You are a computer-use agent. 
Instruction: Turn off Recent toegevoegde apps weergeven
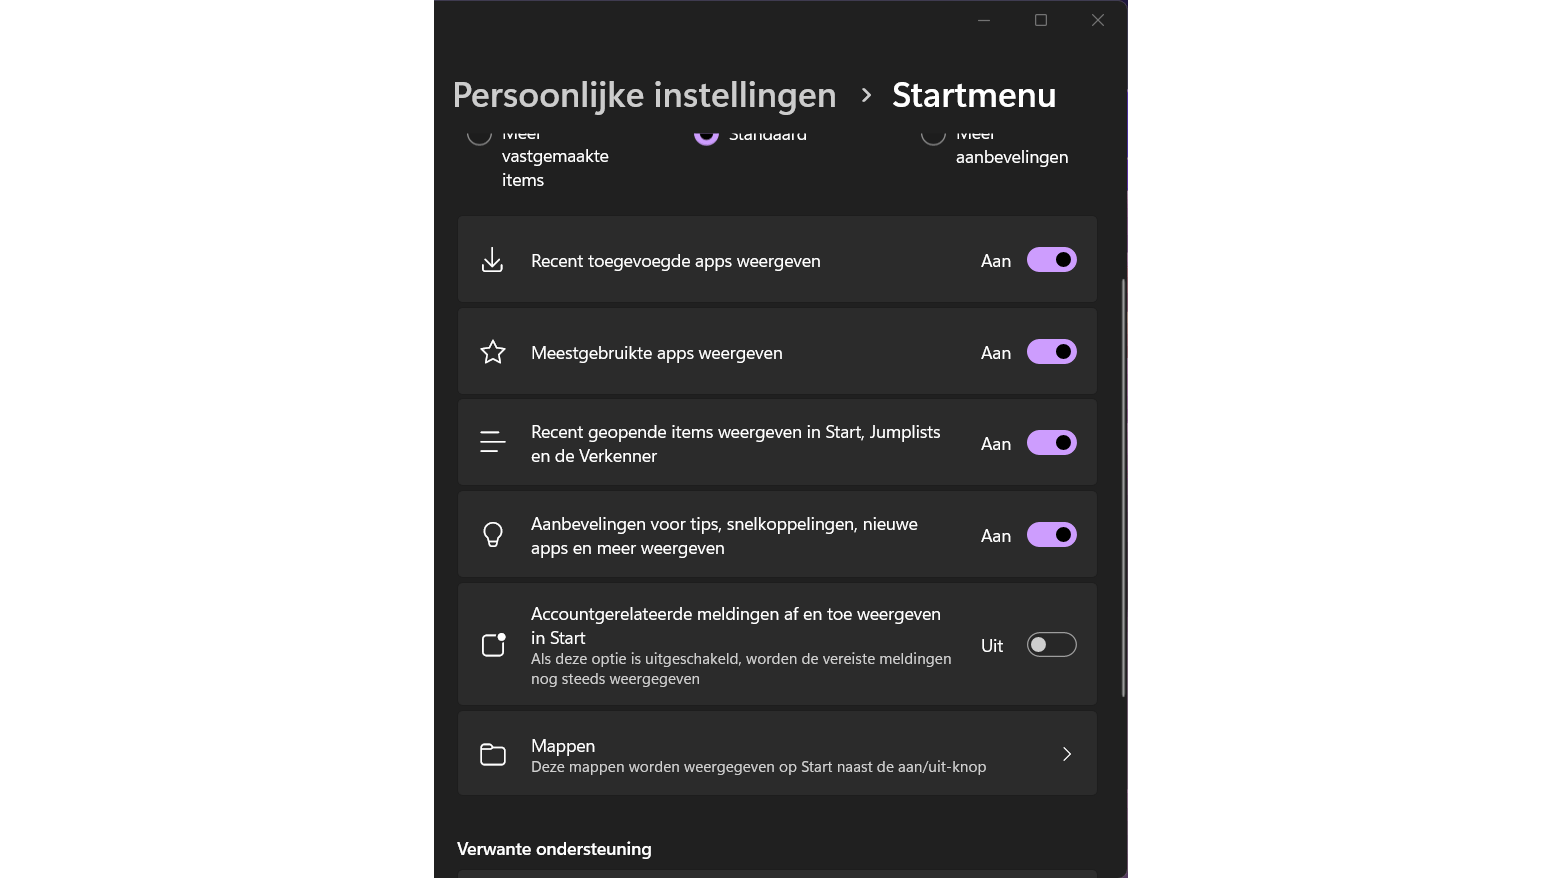(x=1051, y=260)
